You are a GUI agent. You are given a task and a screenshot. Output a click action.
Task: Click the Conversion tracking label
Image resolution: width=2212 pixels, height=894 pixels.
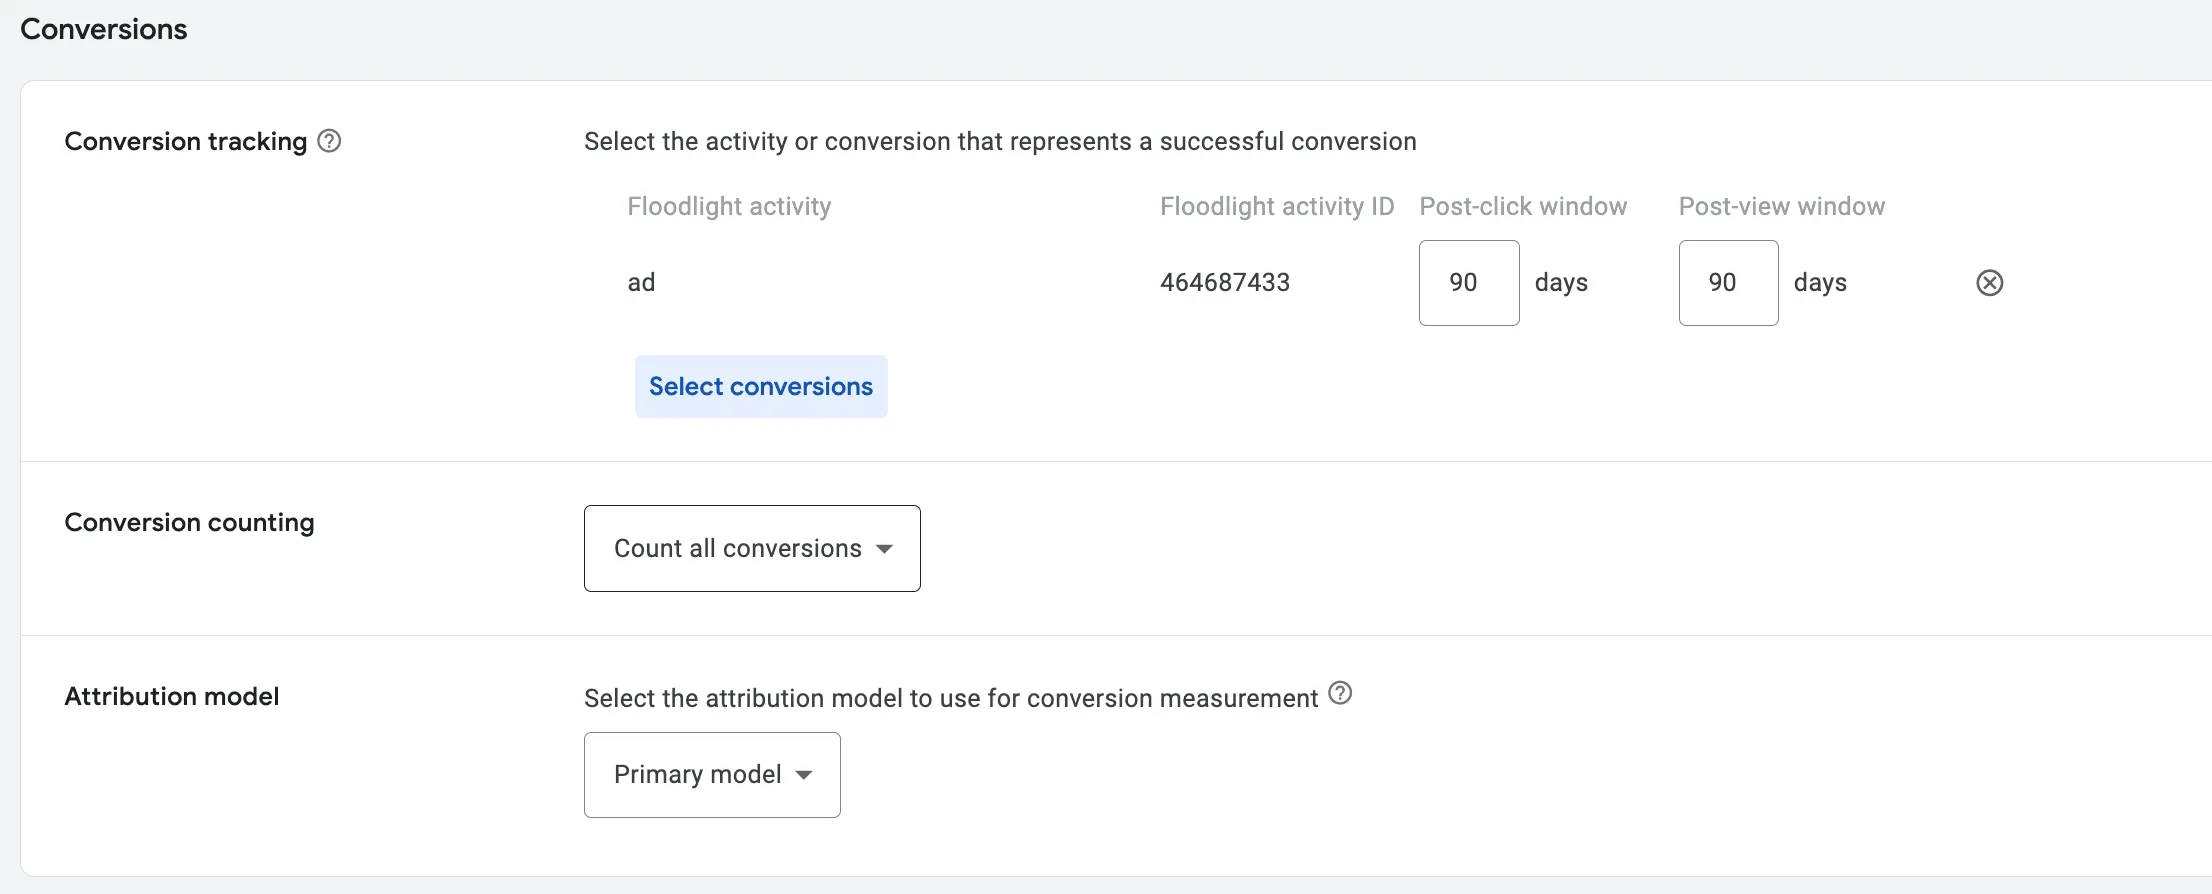[186, 141]
